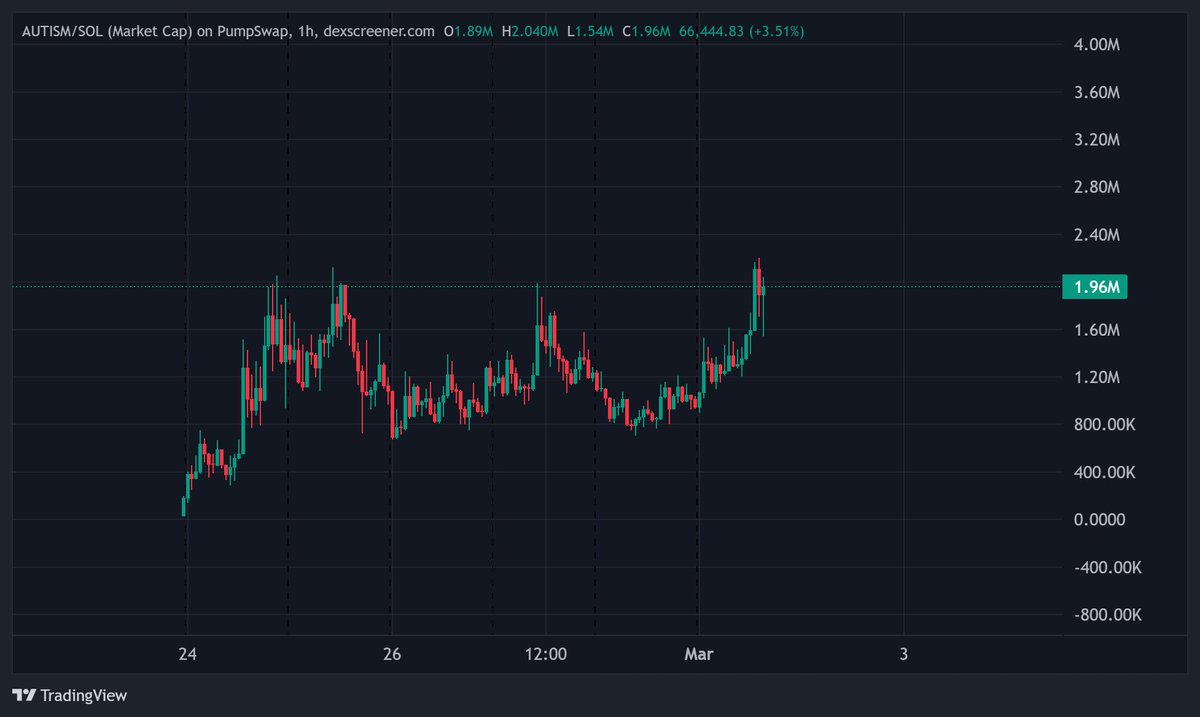
Task: Click the 3 date label on time axis
Action: tap(903, 655)
